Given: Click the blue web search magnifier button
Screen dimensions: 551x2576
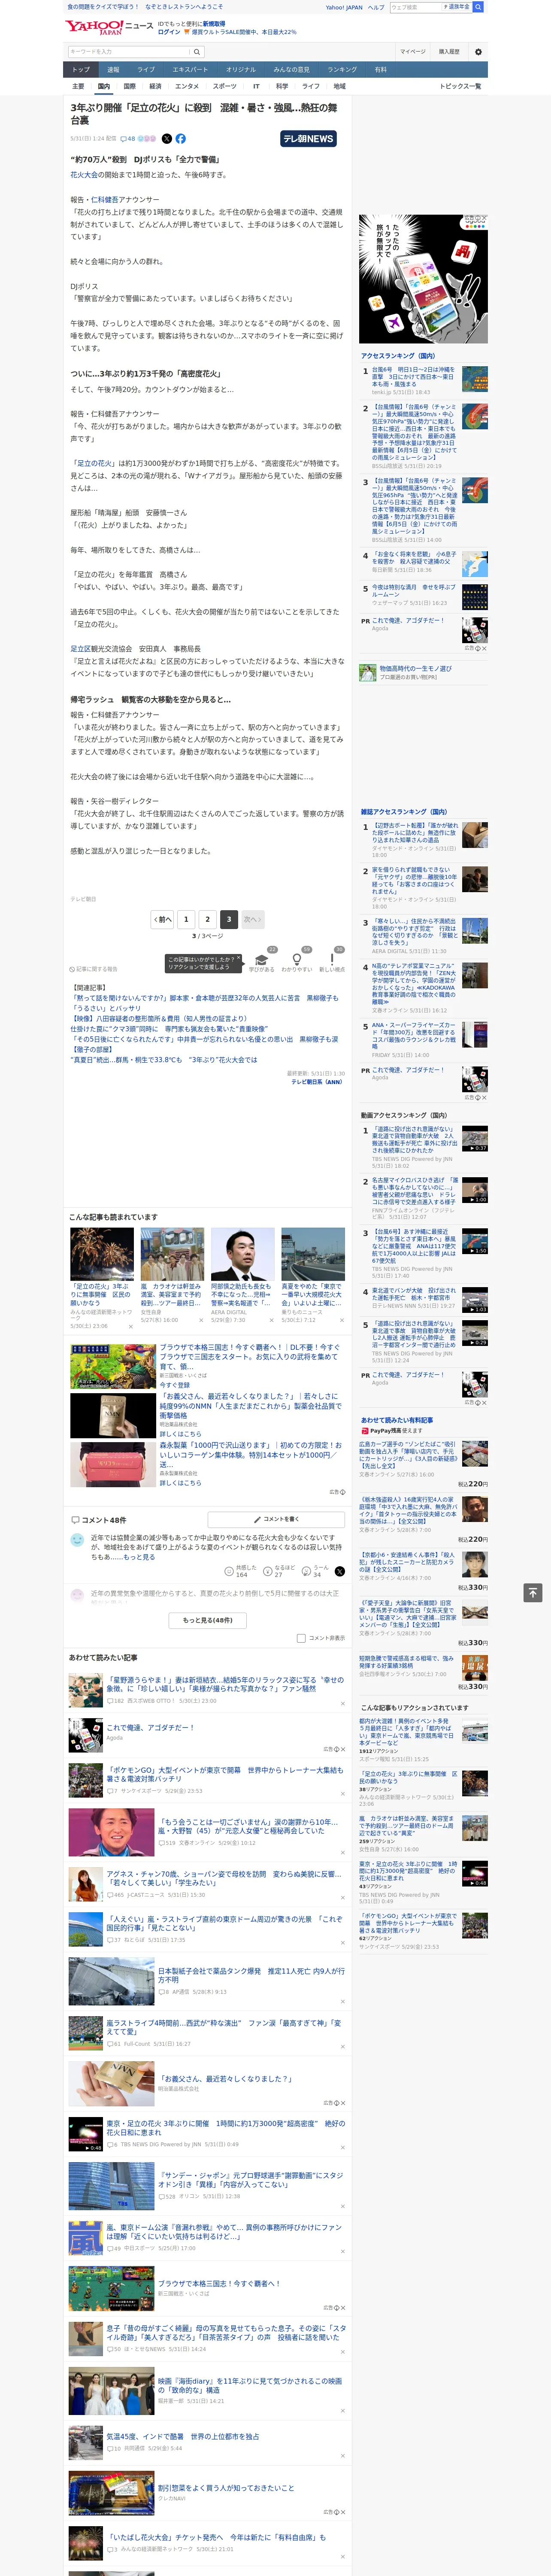Looking at the screenshot, I should coord(478,7).
